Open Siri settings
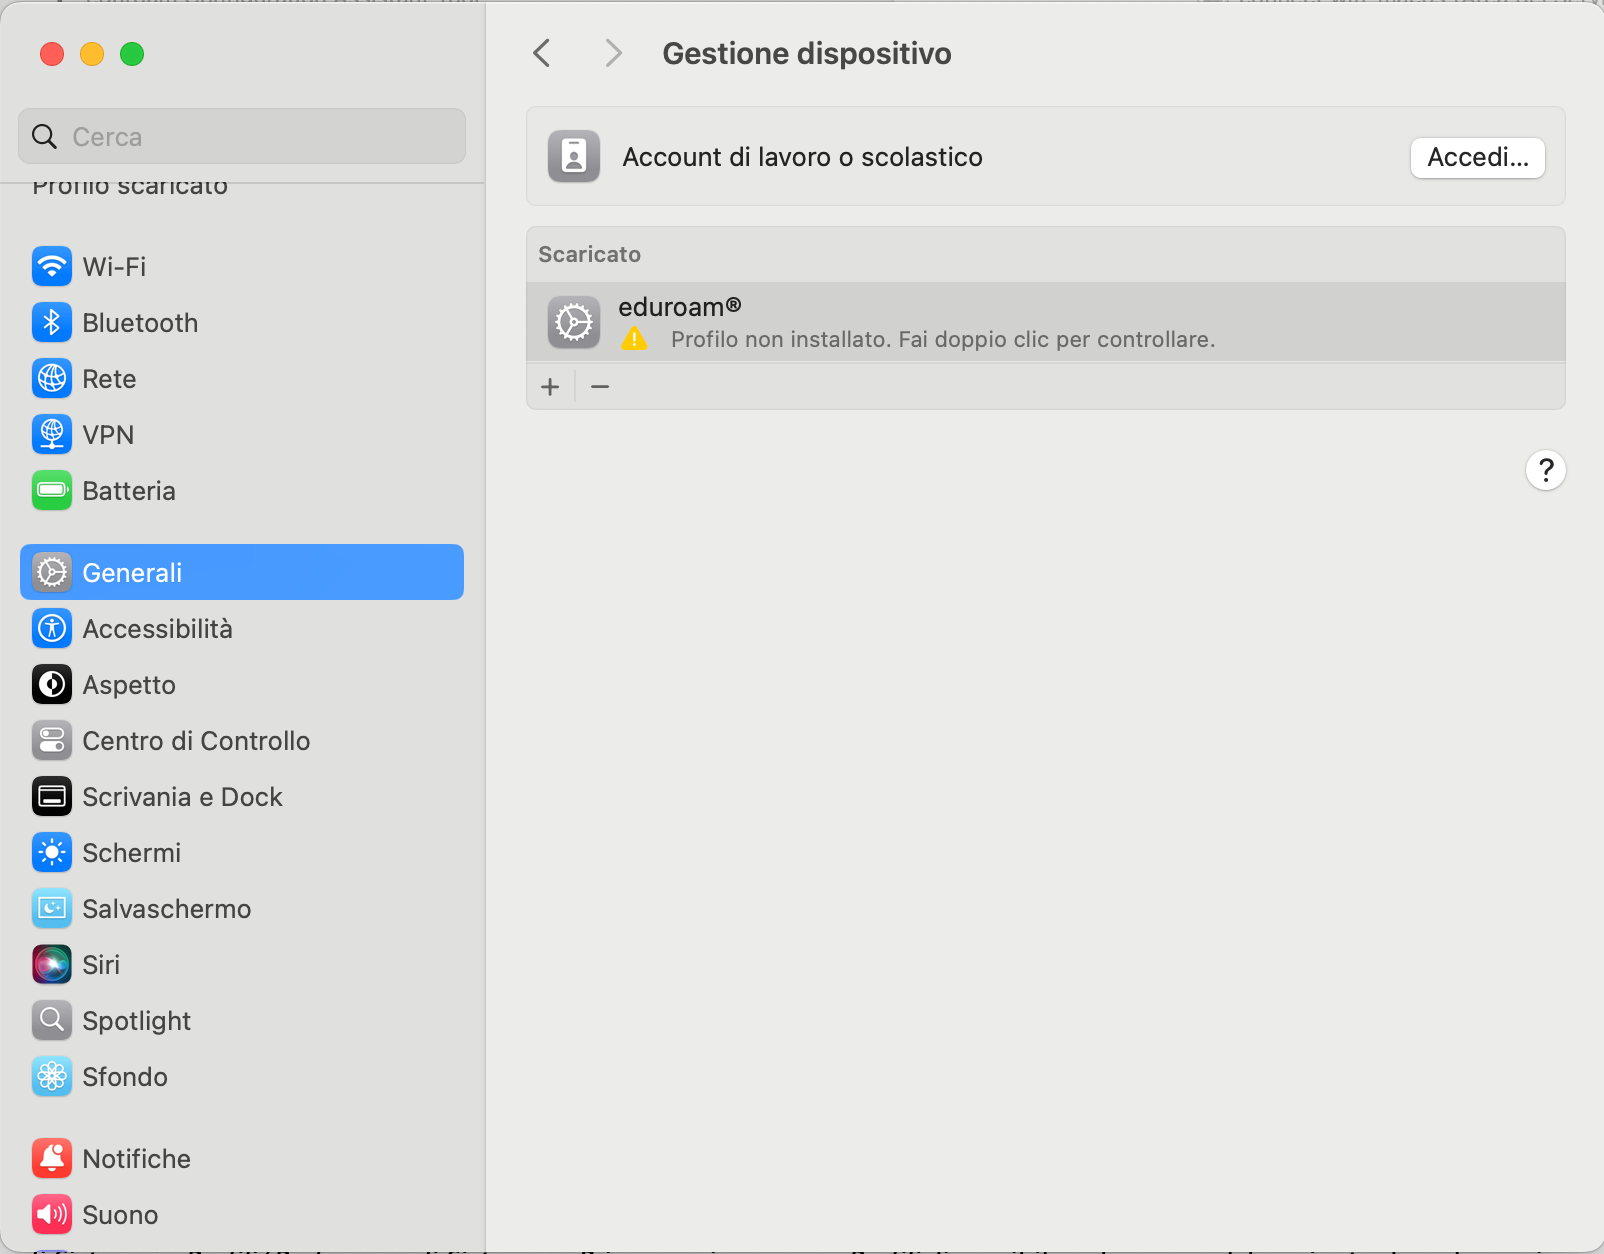 101,965
